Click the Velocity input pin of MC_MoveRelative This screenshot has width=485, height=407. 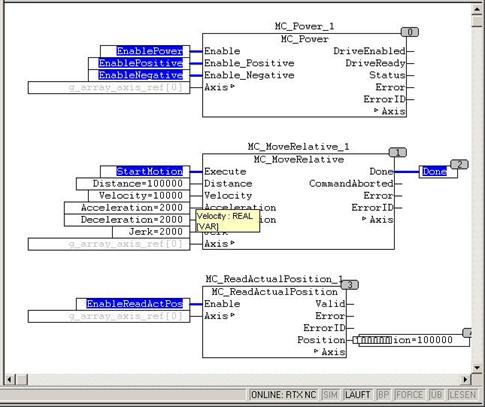[228, 196]
